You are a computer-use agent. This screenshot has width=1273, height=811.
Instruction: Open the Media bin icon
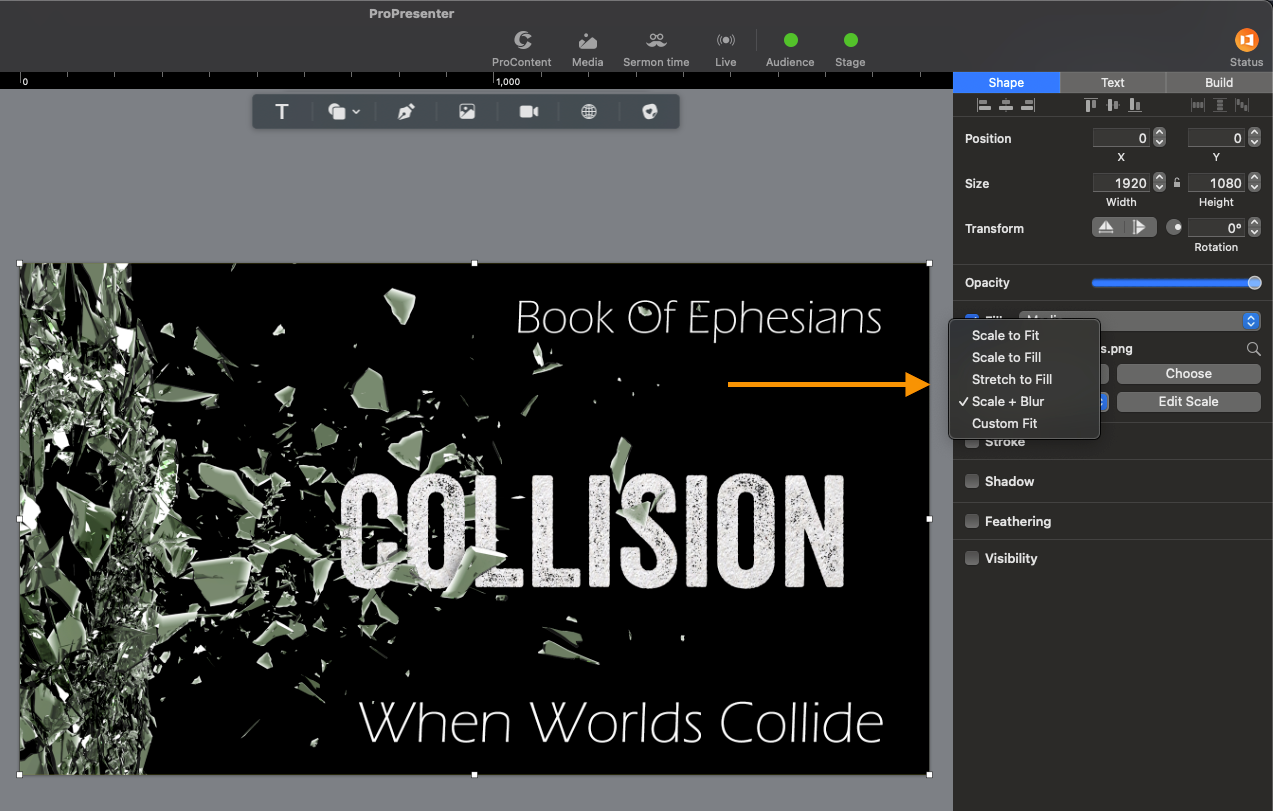coord(588,49)
